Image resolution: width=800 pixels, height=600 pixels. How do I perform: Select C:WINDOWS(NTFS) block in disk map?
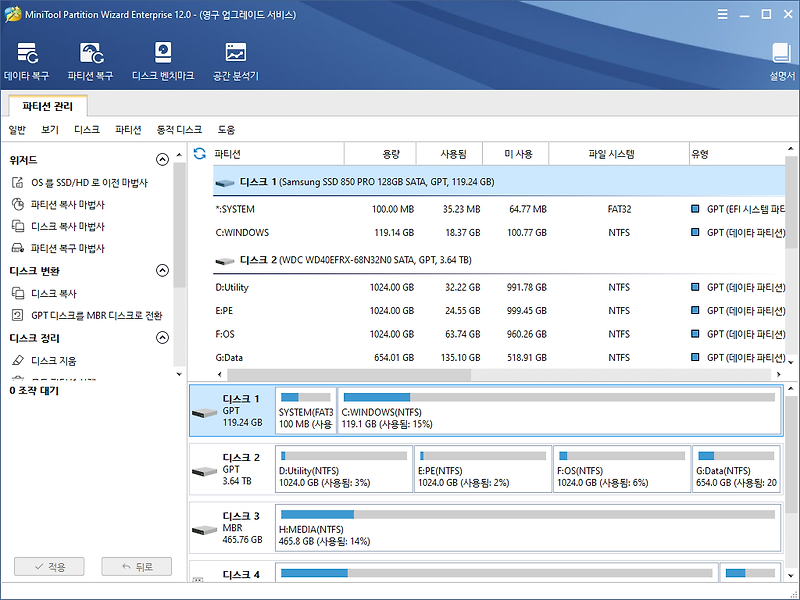pyautogui.click(x=559, y=411)
